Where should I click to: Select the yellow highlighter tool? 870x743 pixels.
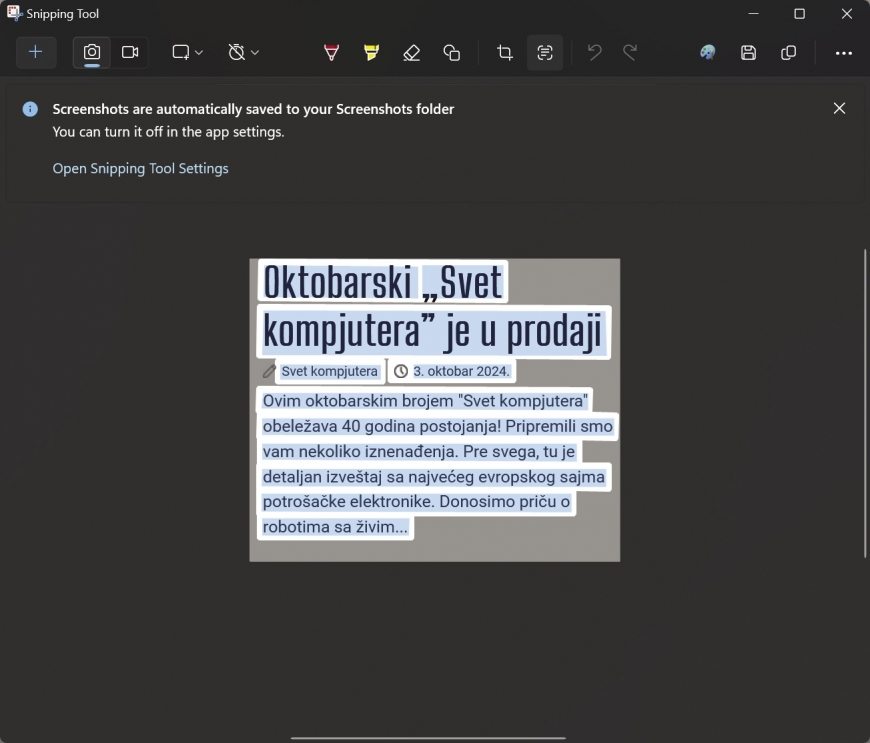pos(371,53)
